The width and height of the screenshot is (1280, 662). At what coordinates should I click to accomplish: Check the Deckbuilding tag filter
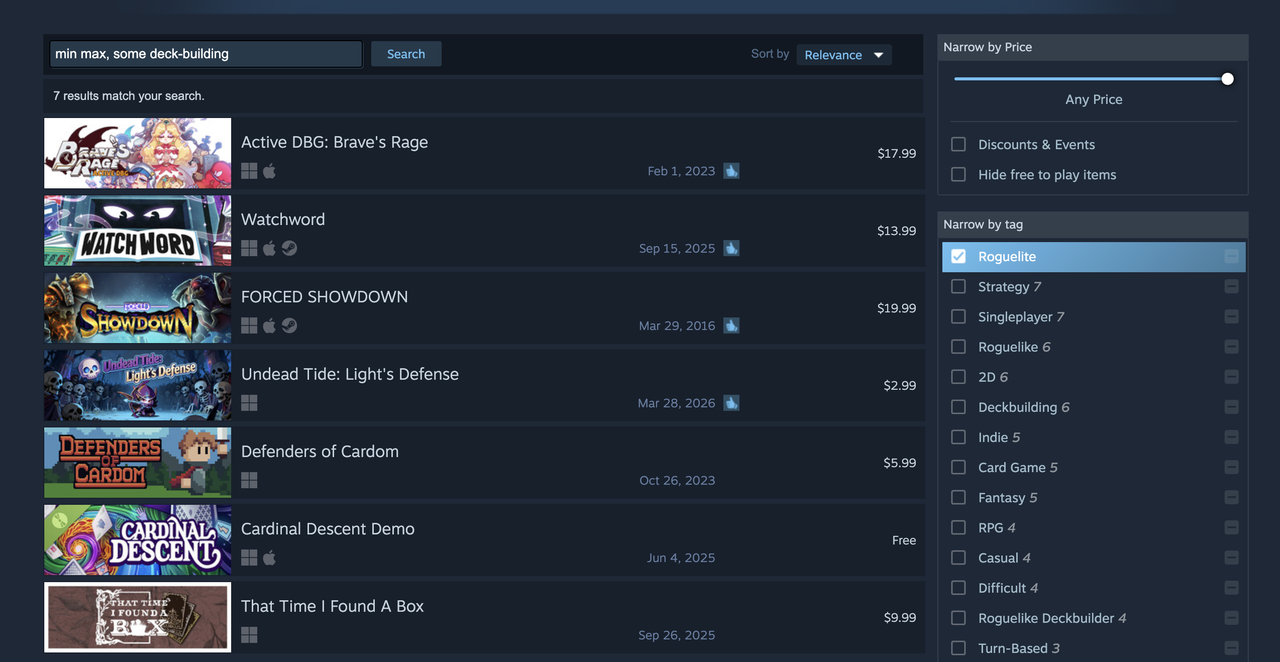tap(958, 407)
